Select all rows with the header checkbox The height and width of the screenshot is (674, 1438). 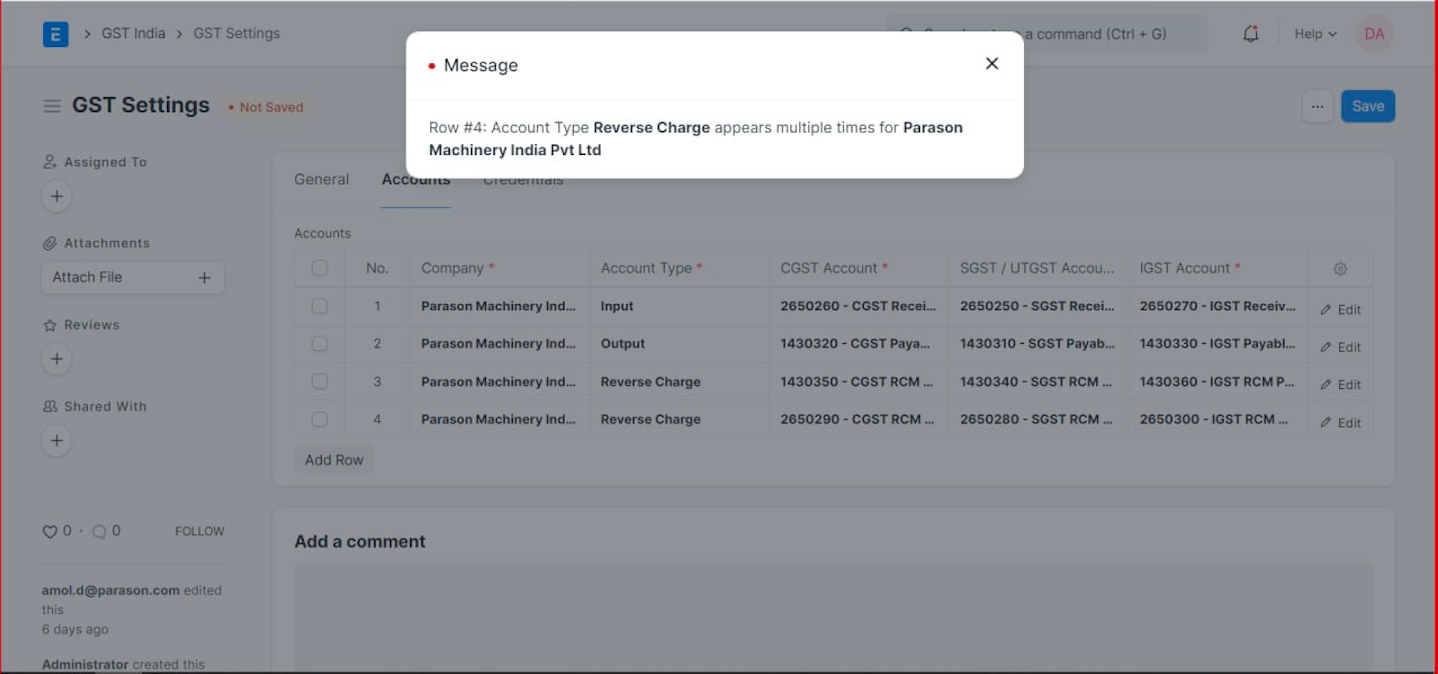319,268
